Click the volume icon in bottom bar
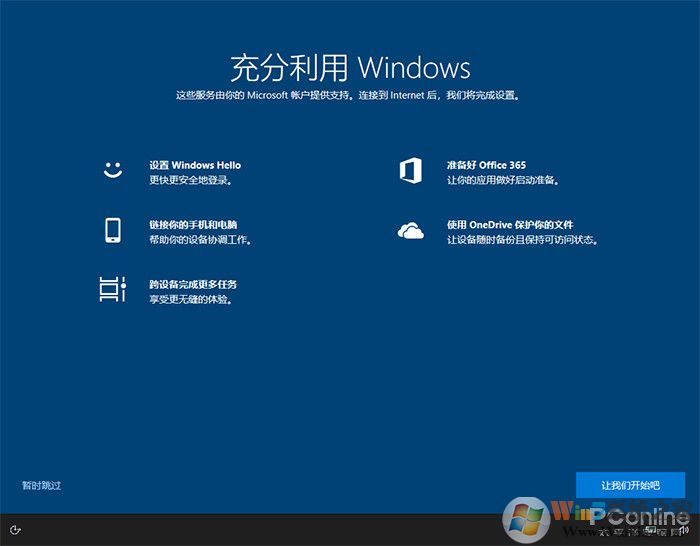700x546 pixels. 683,530
